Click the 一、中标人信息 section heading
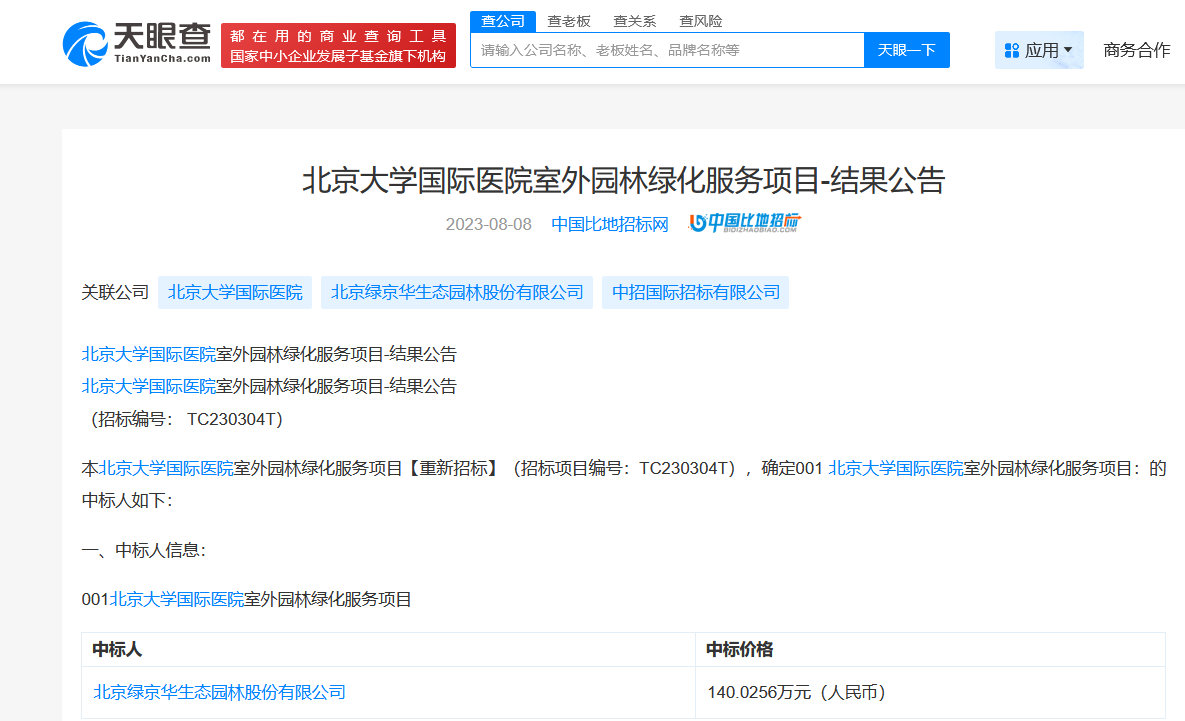The height and width of the screenshot is (721, 1185). (x=144, y=550)
